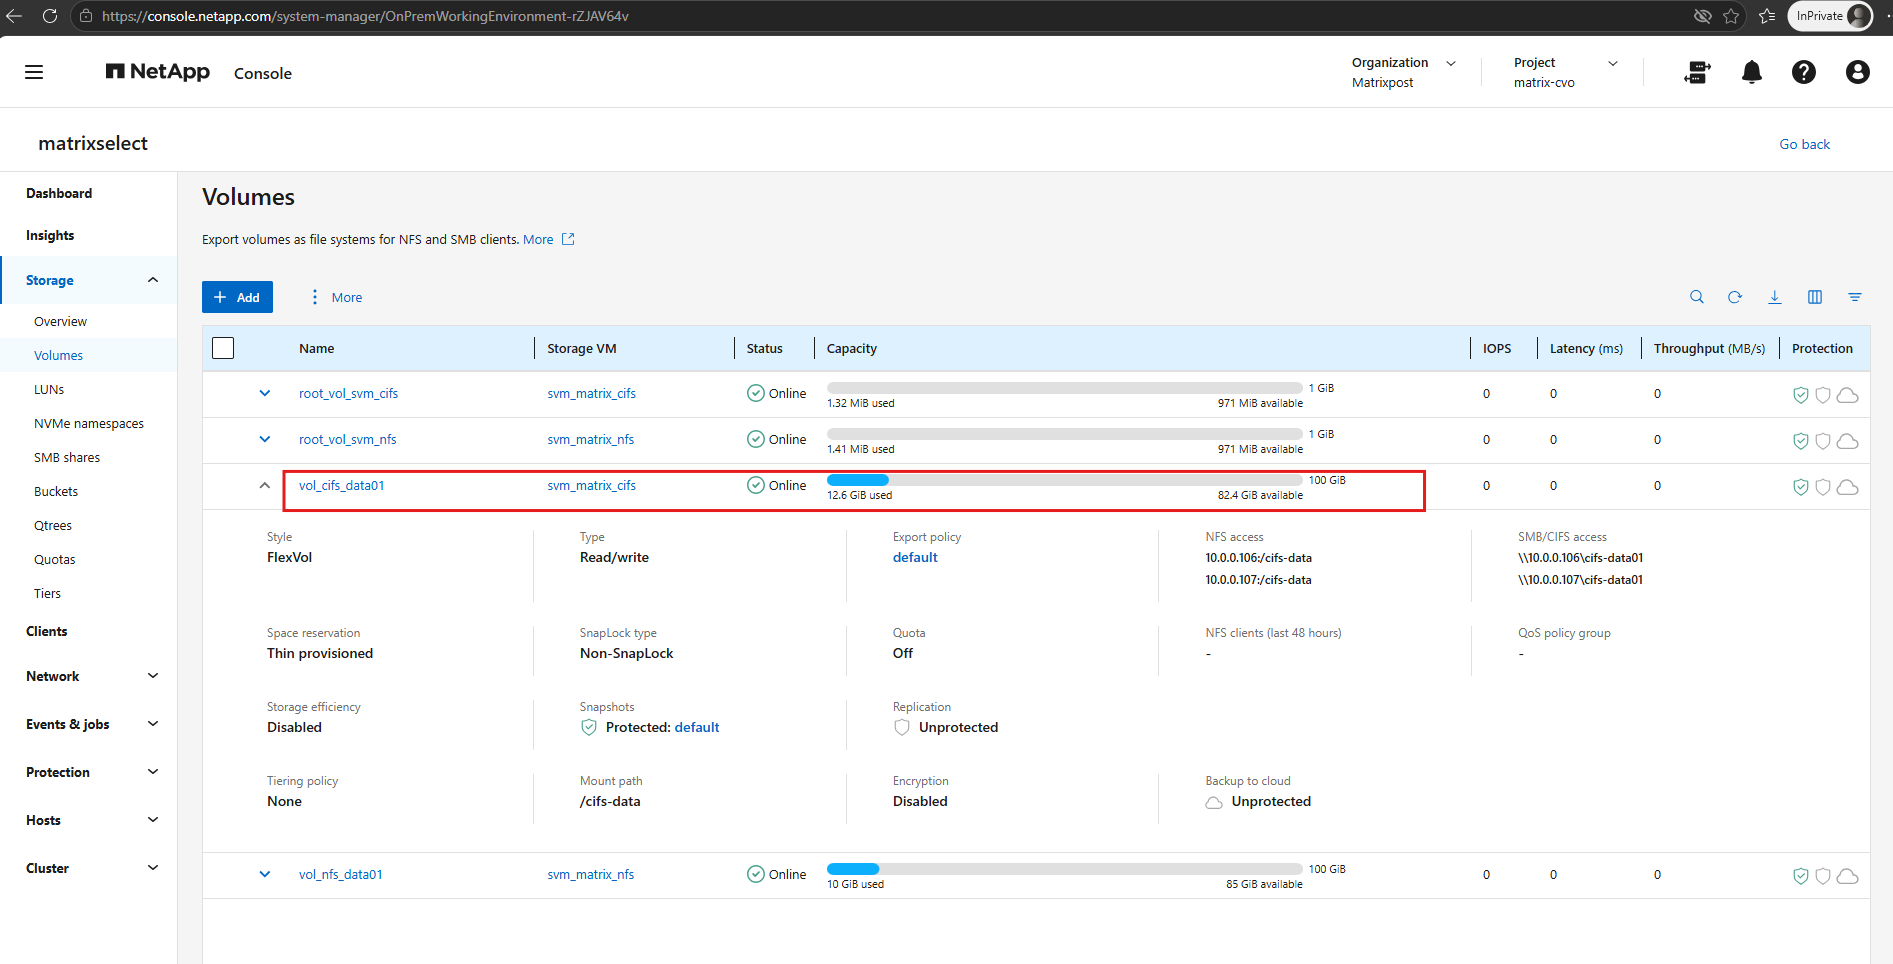The width and height of the screenshot is (1893, 964).
Task: Expand the vol_nfs_data01 row
Action: [265, 874]
